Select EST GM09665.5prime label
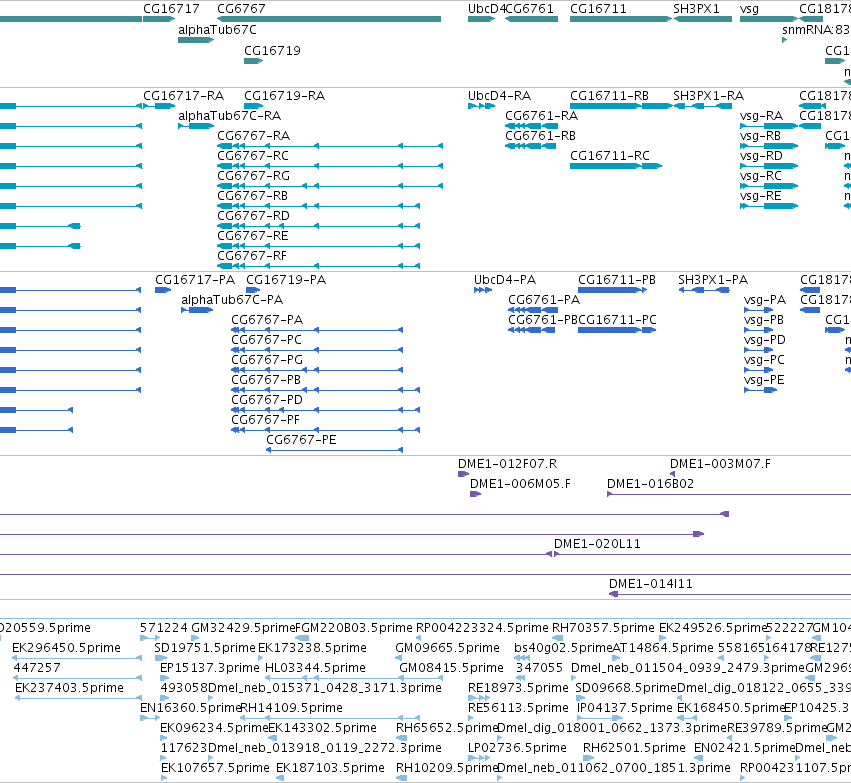Screen dimensions: 851x783 (447, 648)
